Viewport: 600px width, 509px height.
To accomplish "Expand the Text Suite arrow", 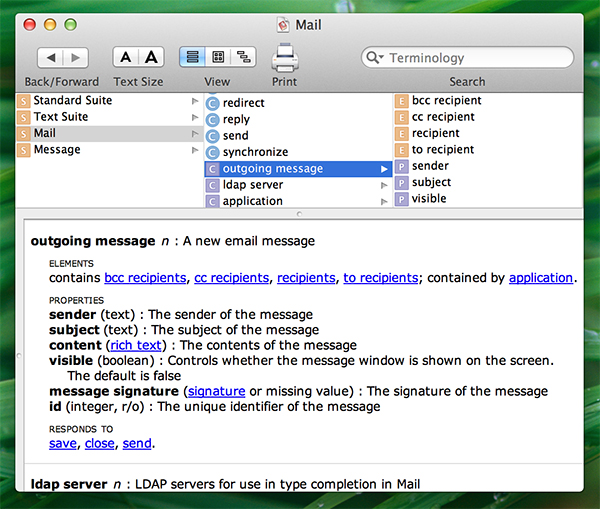I will pyautogui.click(x=195, y=117).
